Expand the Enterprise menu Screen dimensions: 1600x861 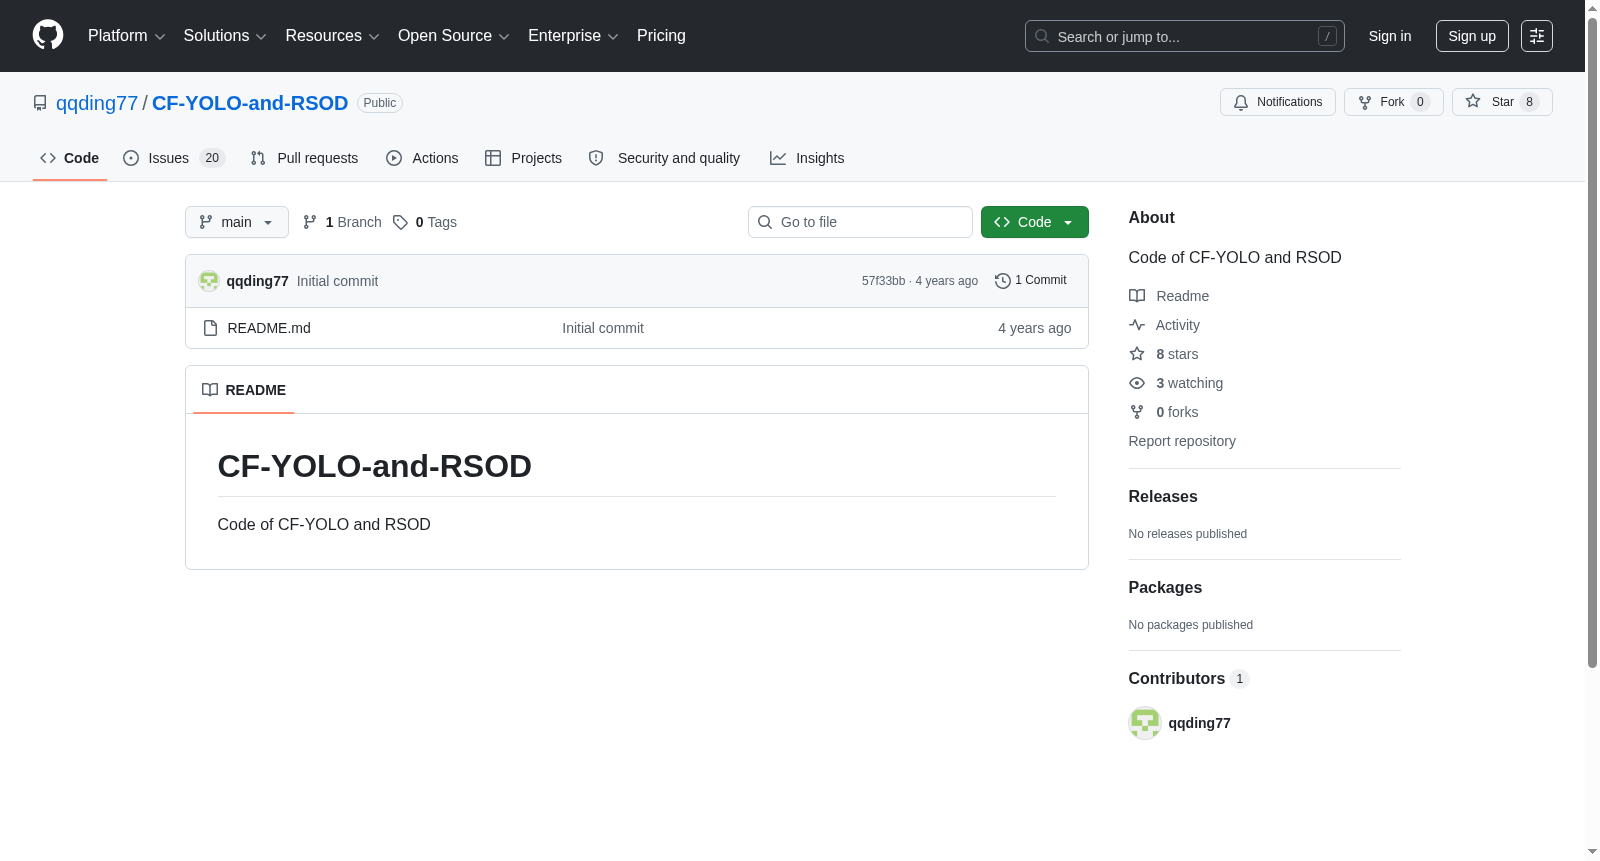pos(573,36)
